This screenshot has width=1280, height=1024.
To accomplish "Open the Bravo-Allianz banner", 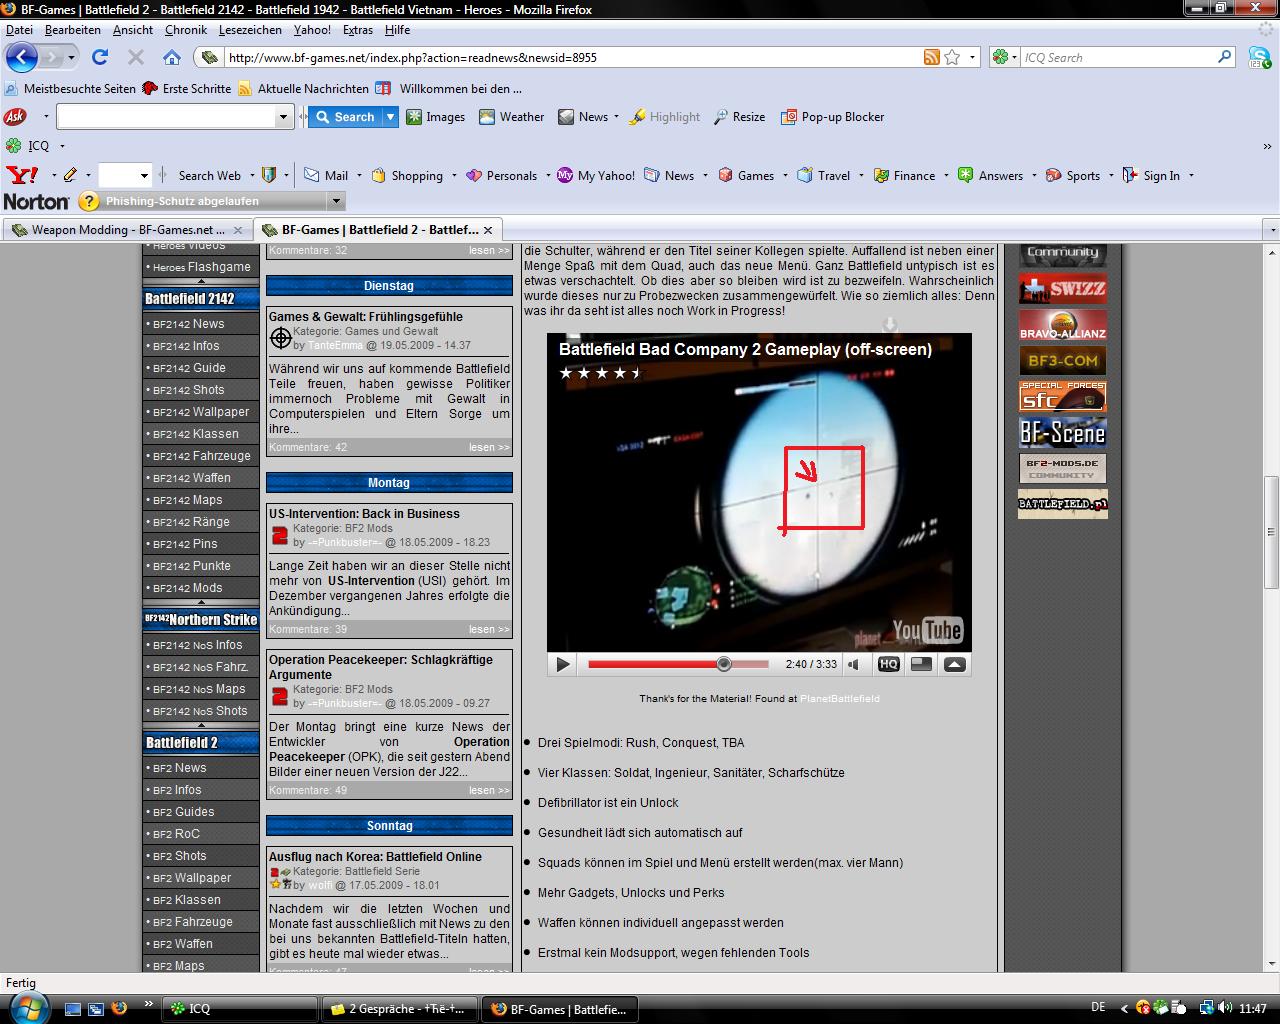I will pyautogui.click(x=1062, y=325).
